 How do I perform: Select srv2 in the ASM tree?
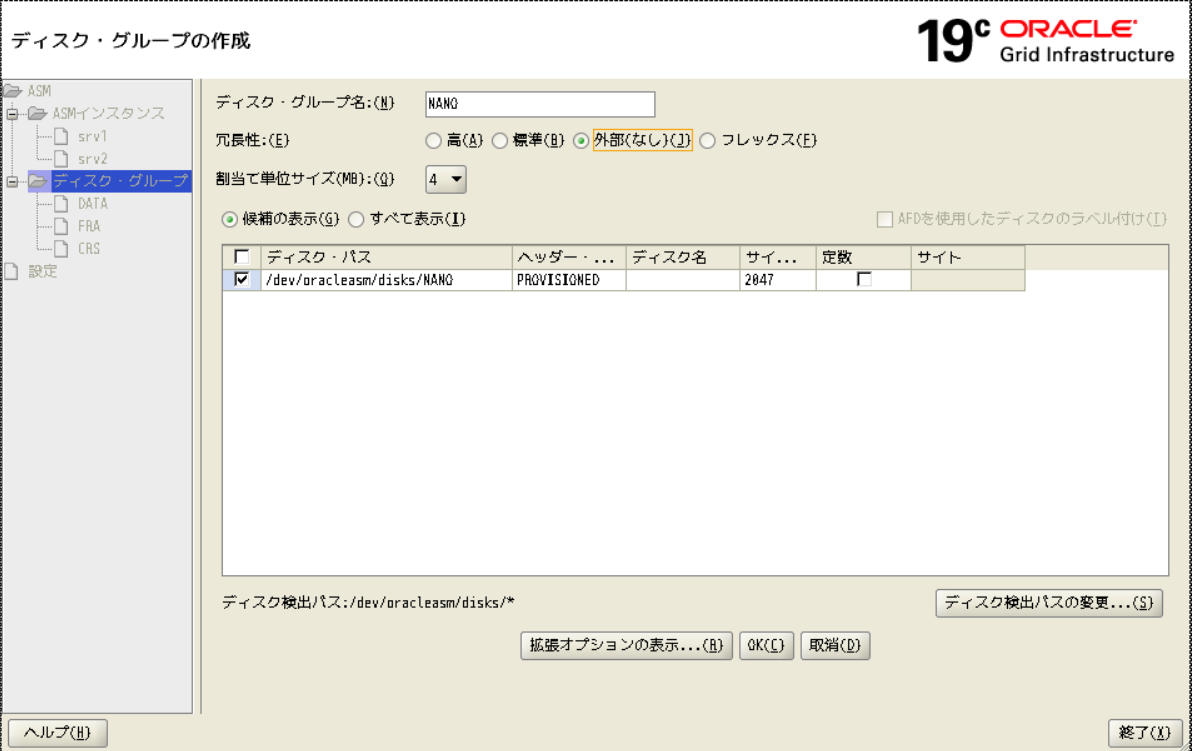92,159
